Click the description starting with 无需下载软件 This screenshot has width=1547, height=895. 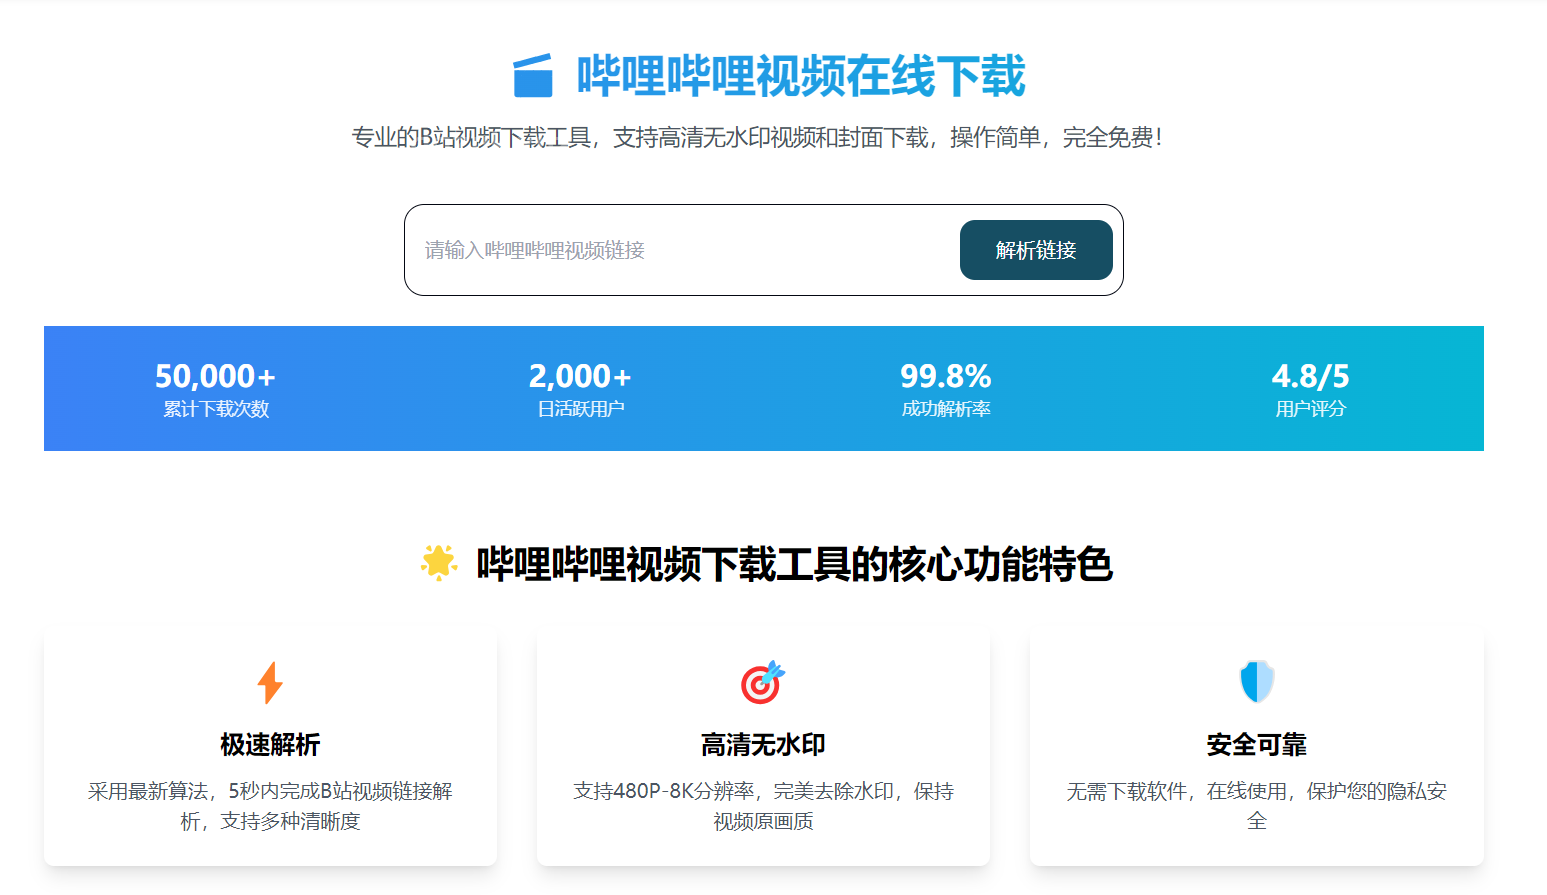click(1257, 806)
